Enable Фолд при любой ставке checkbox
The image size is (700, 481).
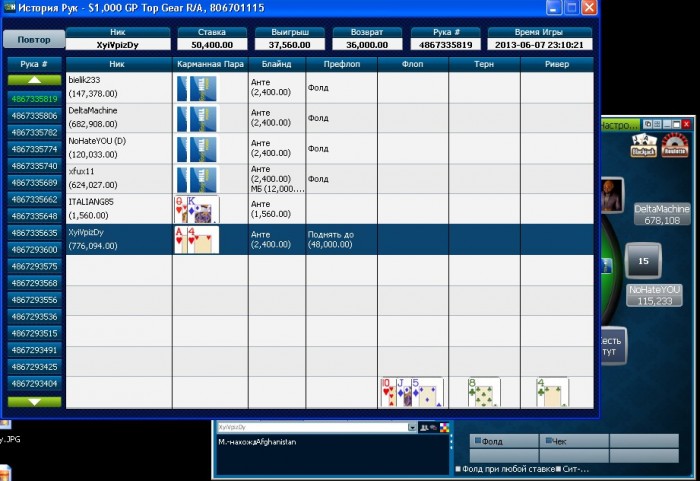458,468
